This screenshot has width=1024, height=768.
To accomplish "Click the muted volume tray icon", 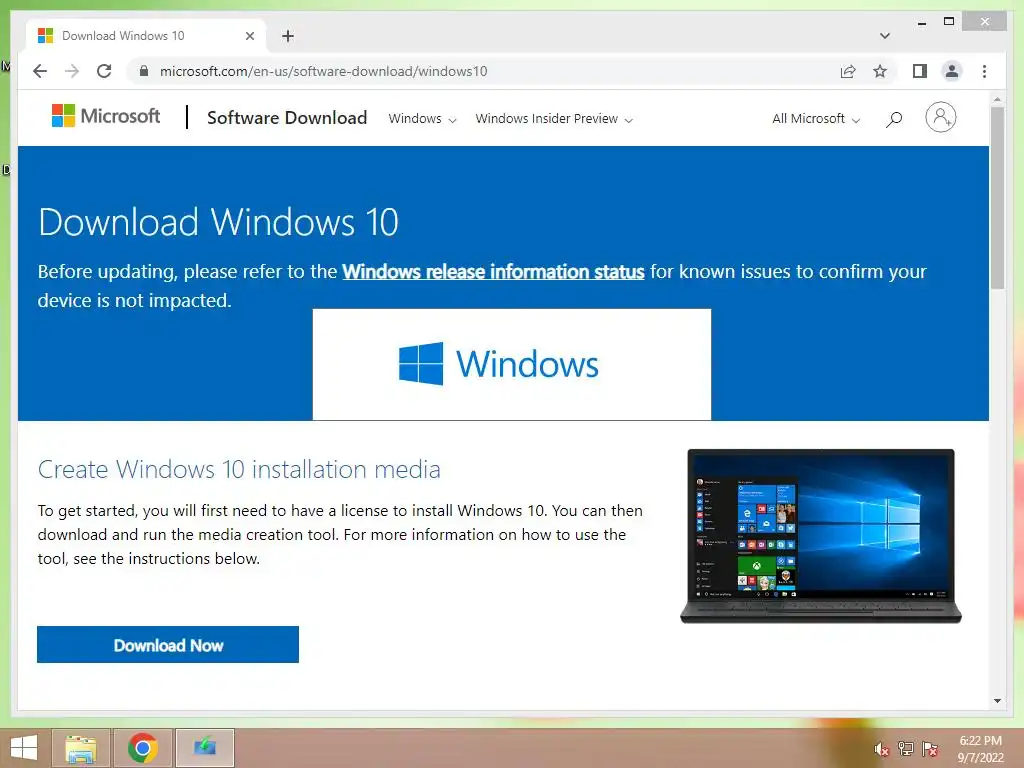I will pyautogui.click(x=882, y=749).
